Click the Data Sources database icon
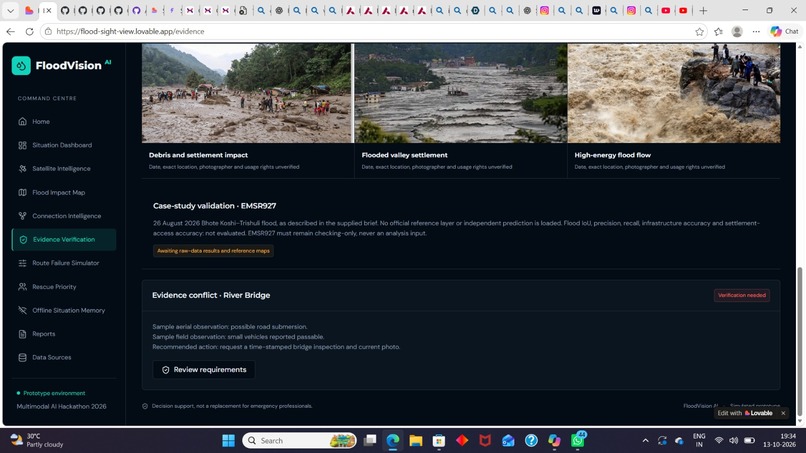This screenshot has height=453, width=806. click(23, 357)
